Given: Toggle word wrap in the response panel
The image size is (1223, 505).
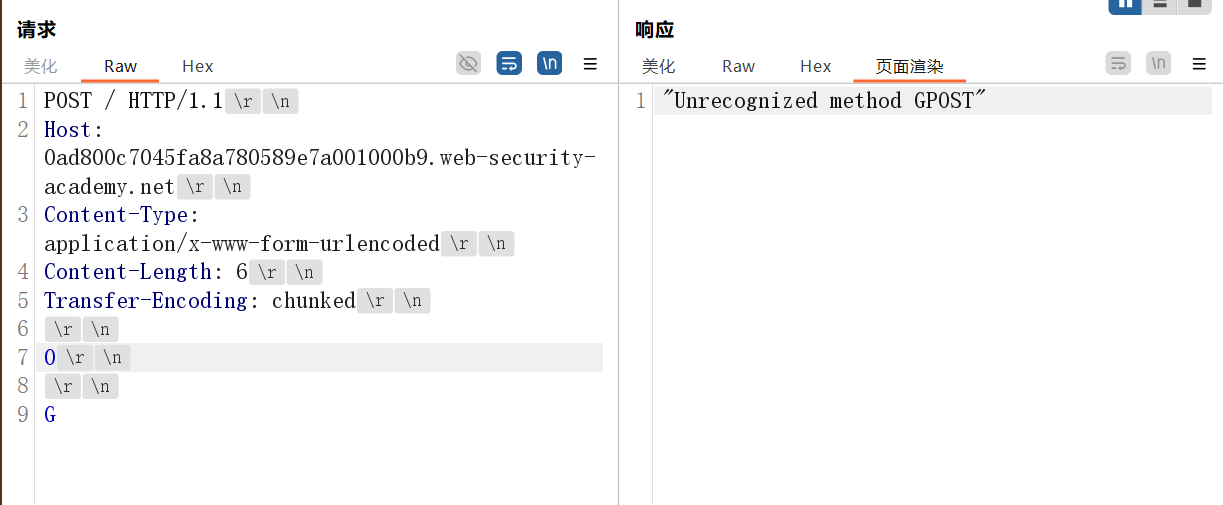Looking at the screenshot, I should pos(1118,64).
